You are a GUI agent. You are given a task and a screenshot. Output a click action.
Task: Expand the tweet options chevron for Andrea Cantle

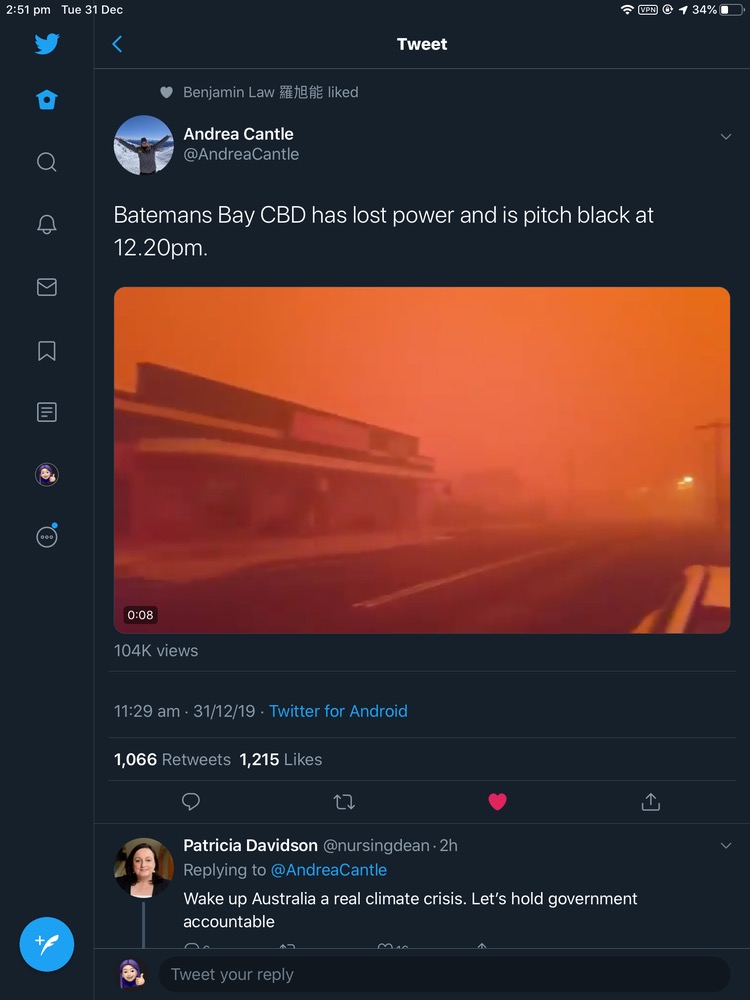pos(726,136)
